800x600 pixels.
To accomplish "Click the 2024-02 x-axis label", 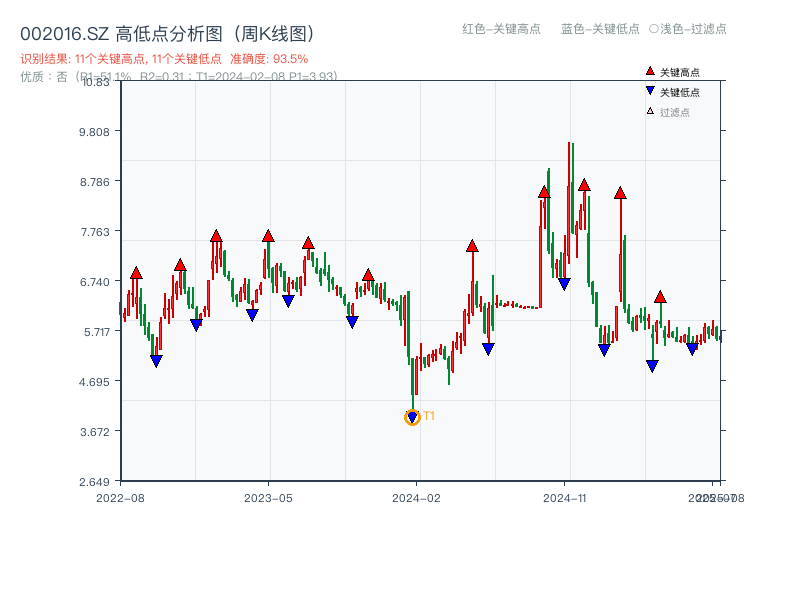I will (x=414, y=495).
